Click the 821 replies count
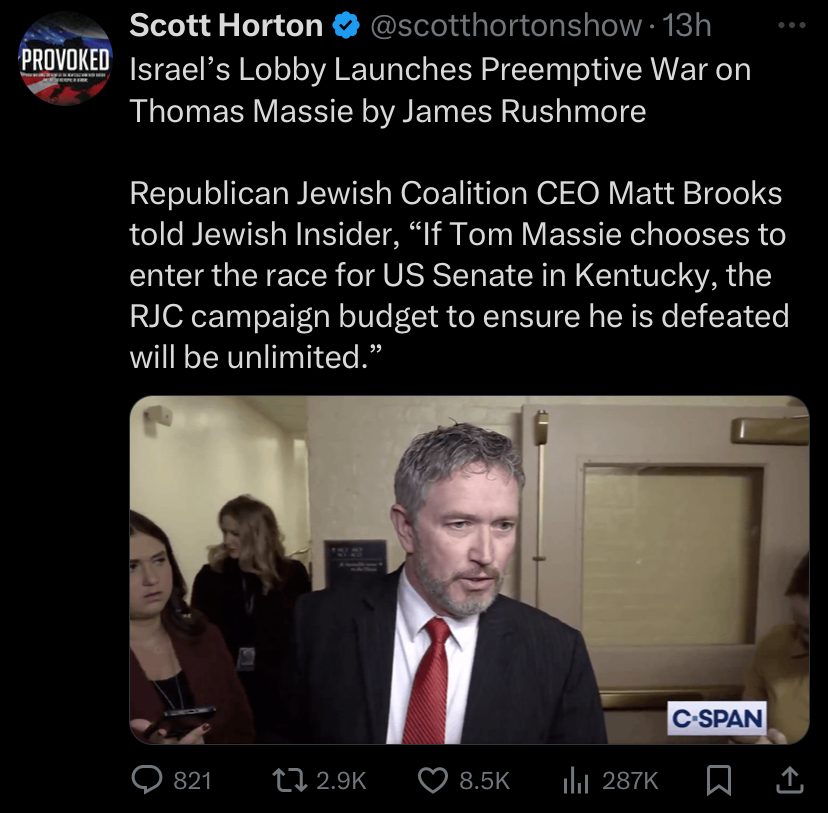Screen dimensions: 828x813 193,781
